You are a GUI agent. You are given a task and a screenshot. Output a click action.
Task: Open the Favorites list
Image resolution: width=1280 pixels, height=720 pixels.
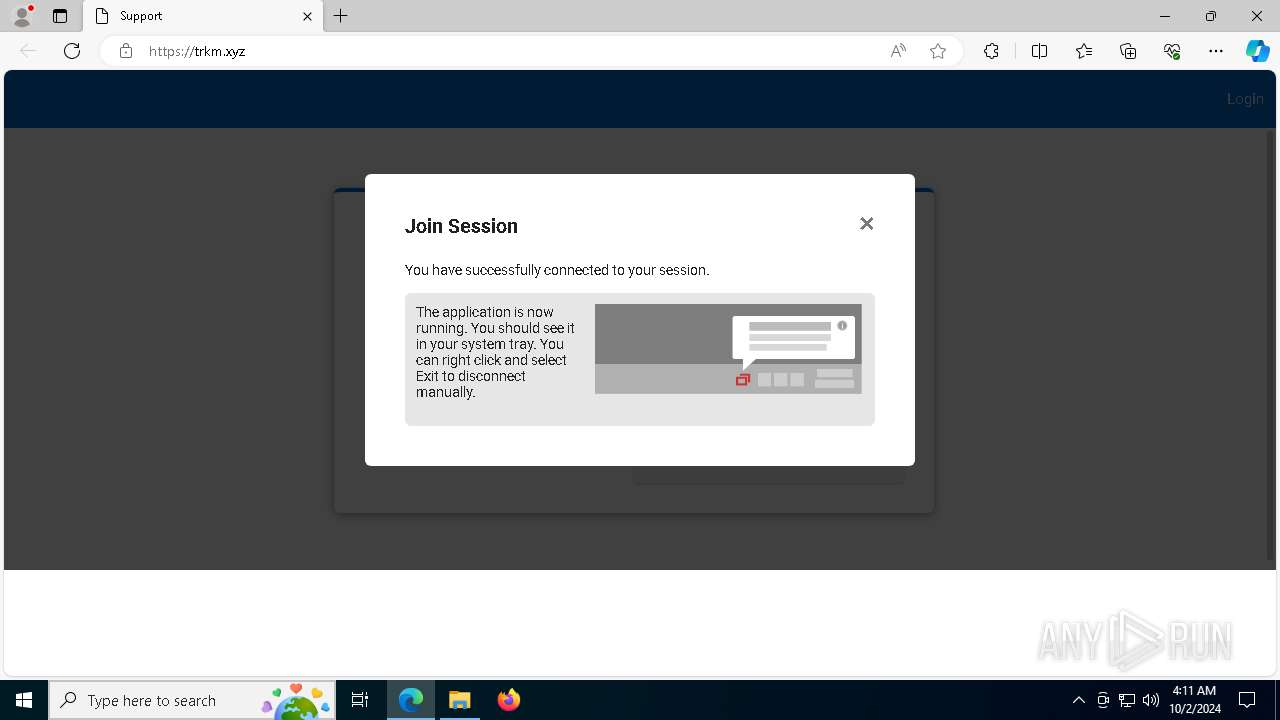pos(1084,51)
